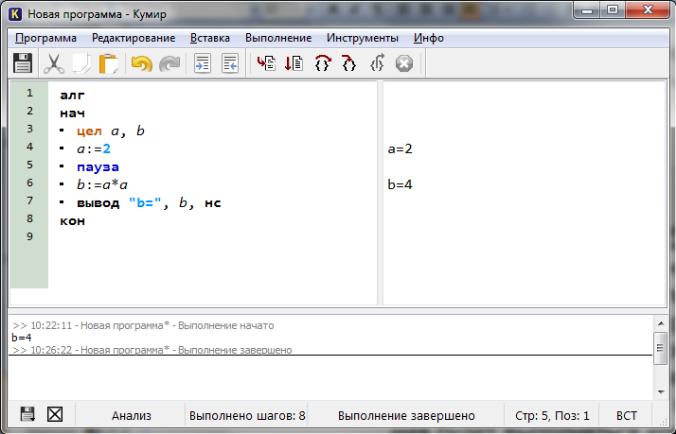
Task: Click the step into icon with braces
Action: tap(349, 63)
